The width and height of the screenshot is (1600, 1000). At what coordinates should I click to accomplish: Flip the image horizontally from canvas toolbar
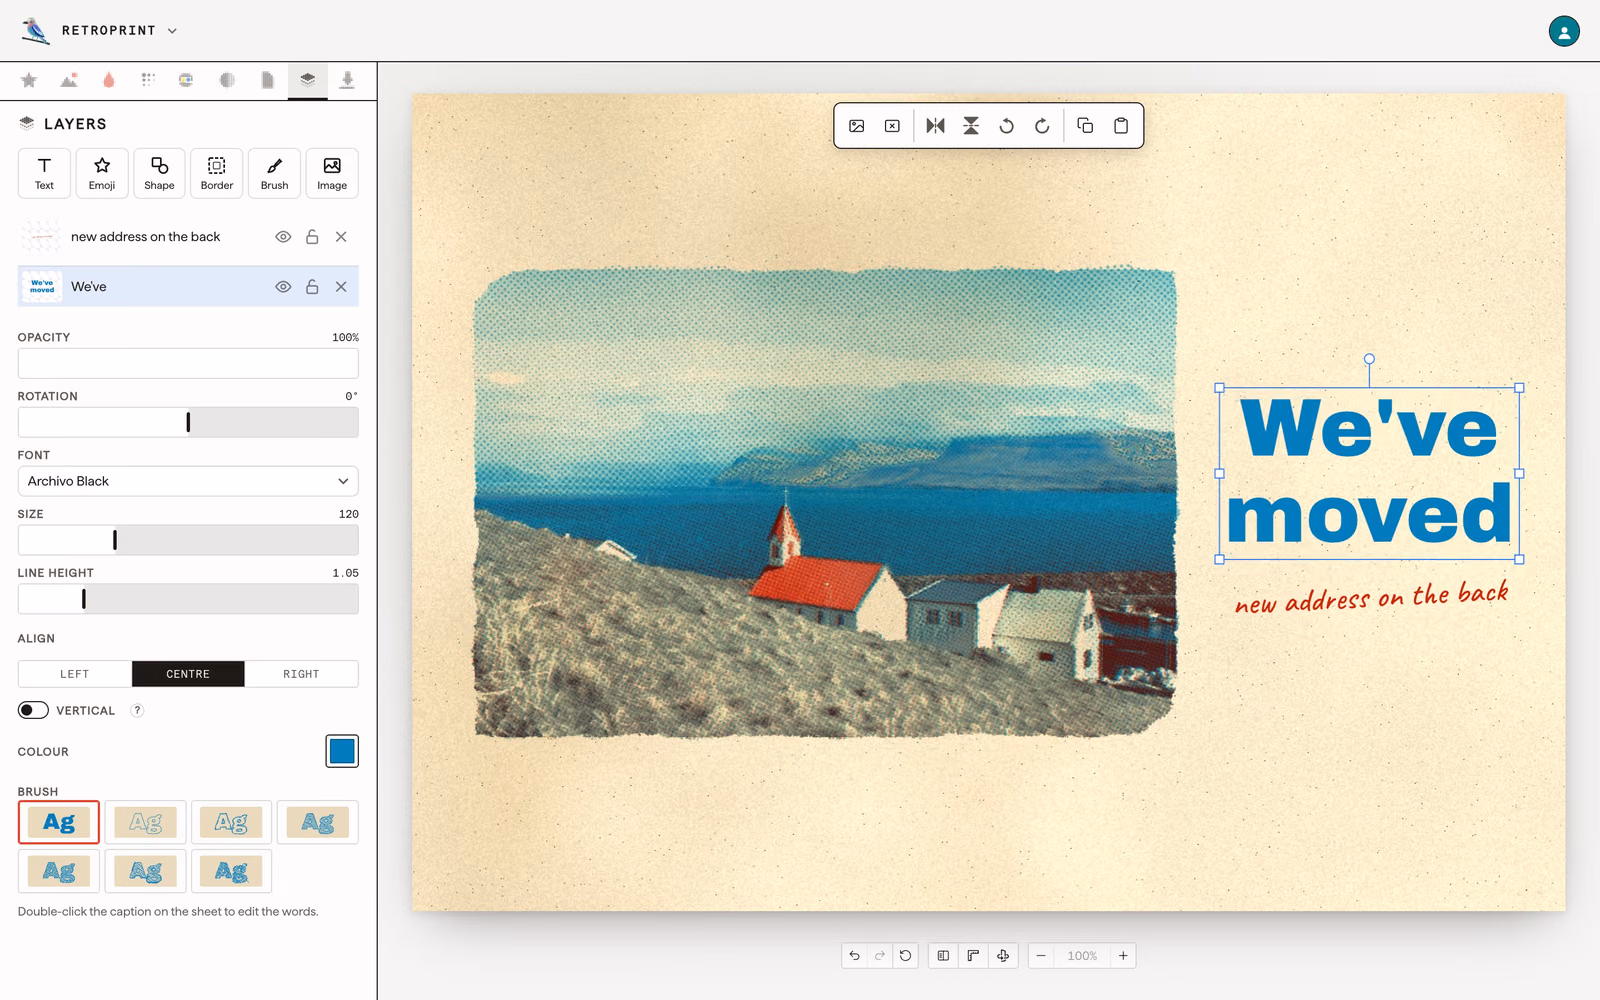(935, 126)
